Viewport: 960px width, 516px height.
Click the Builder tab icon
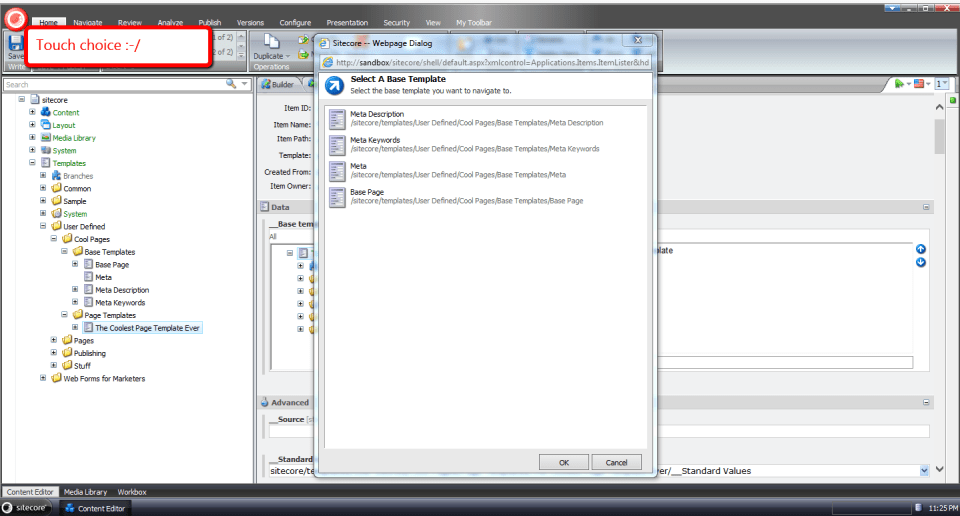(266, 84)
